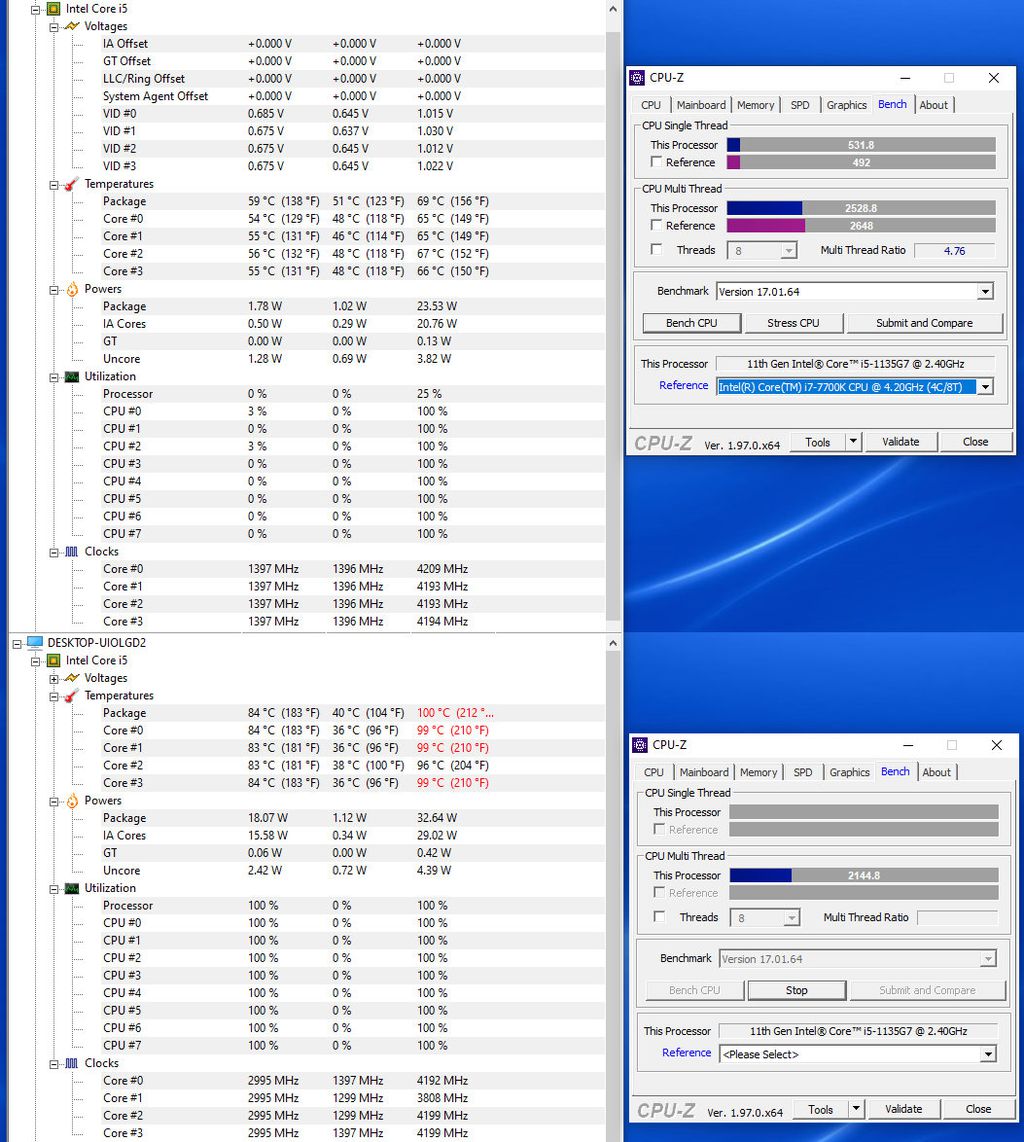Click the Clocks waveform icon in the upper HWMonitor panel

click(x=71, y=551)
